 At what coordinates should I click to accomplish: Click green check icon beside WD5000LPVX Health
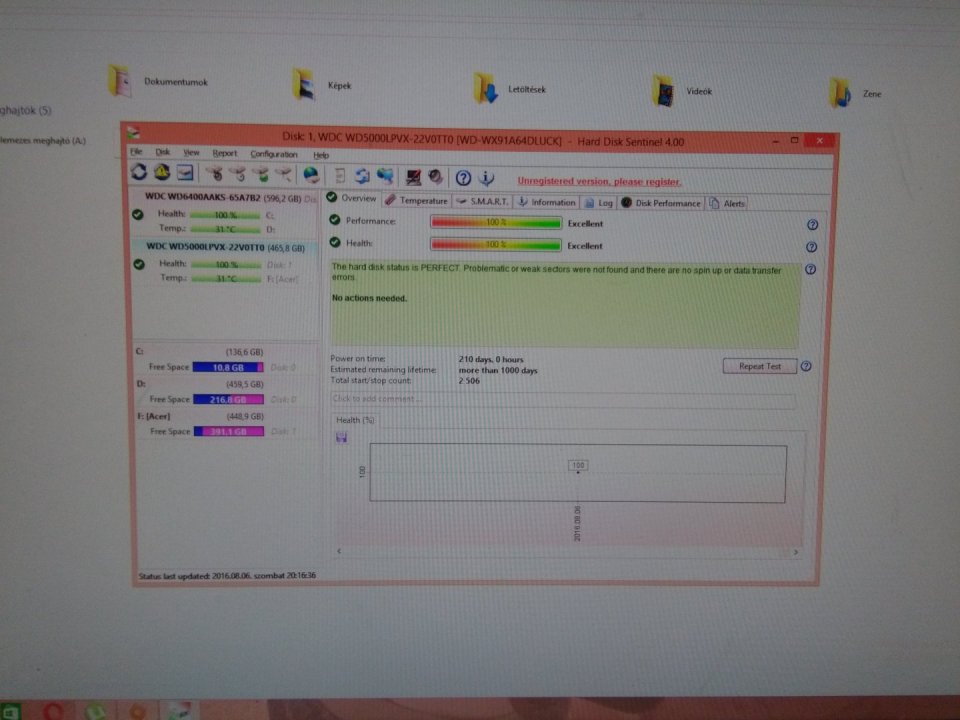coord(139,264)
